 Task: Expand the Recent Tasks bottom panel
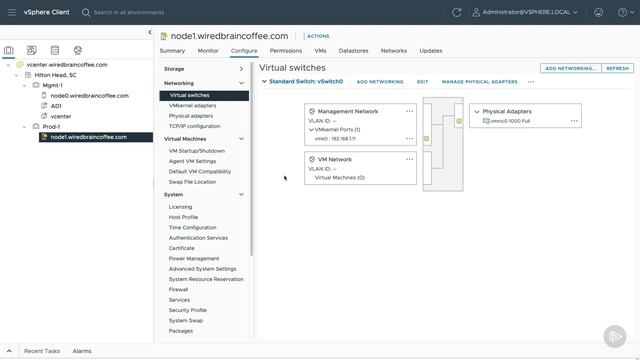pyautogui.click(x=9, y=351)
